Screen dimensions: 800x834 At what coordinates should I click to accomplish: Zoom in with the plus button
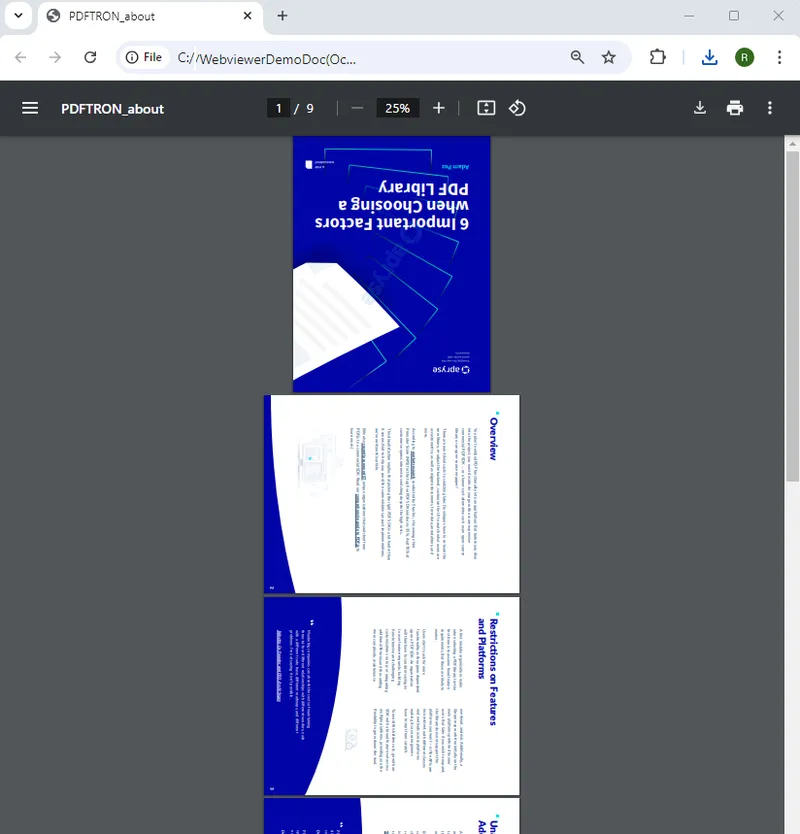coord(438,109)
